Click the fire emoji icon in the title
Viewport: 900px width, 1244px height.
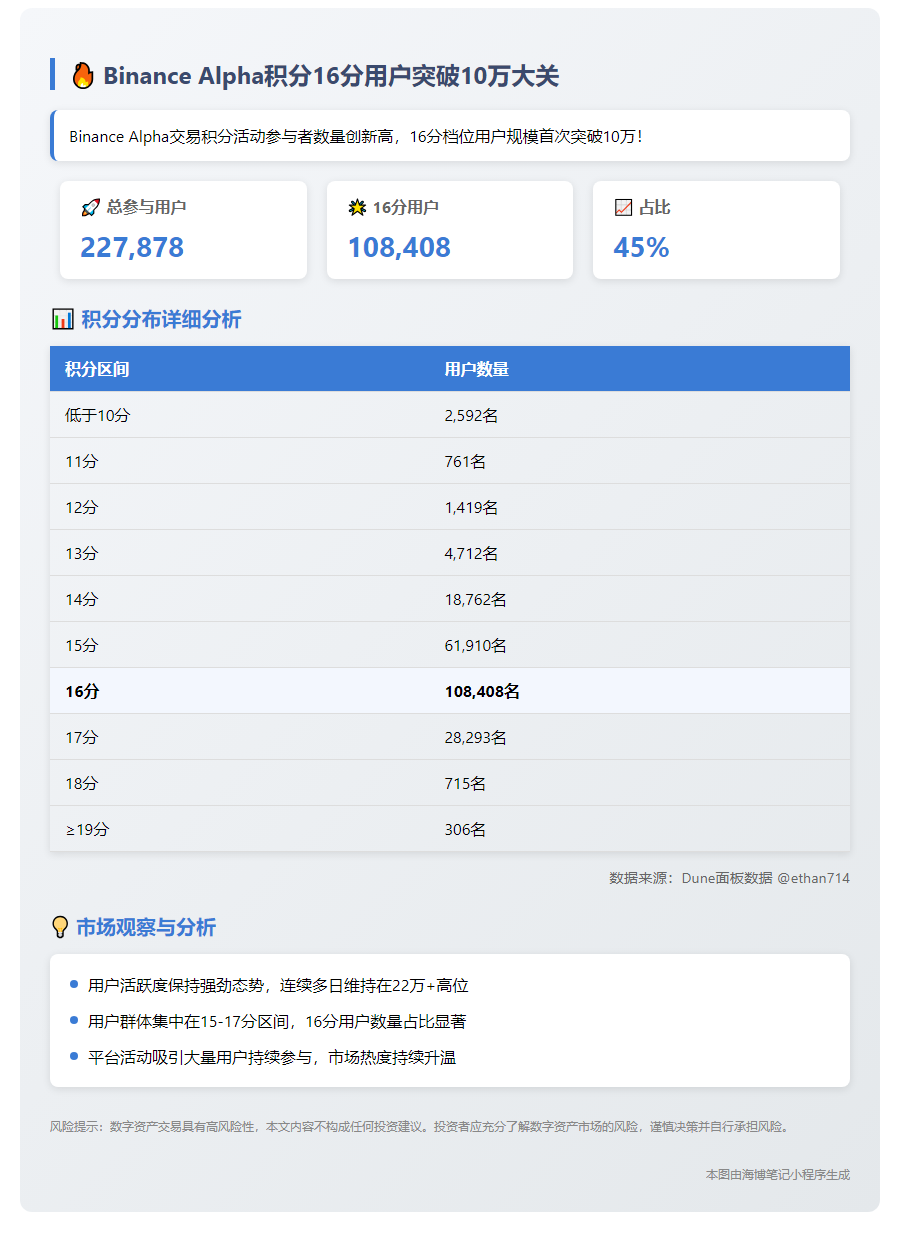(x=83, y=75)
